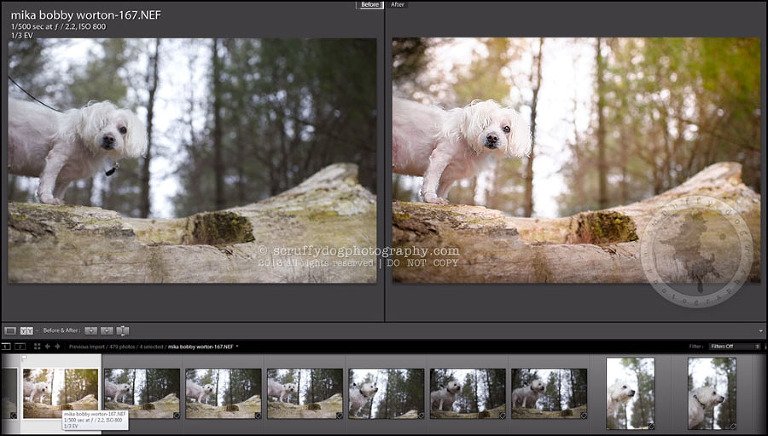Select last portrait thumbnail in filmstrip
This screenshot has width=768, height=436.
click(x=712, y=393)
